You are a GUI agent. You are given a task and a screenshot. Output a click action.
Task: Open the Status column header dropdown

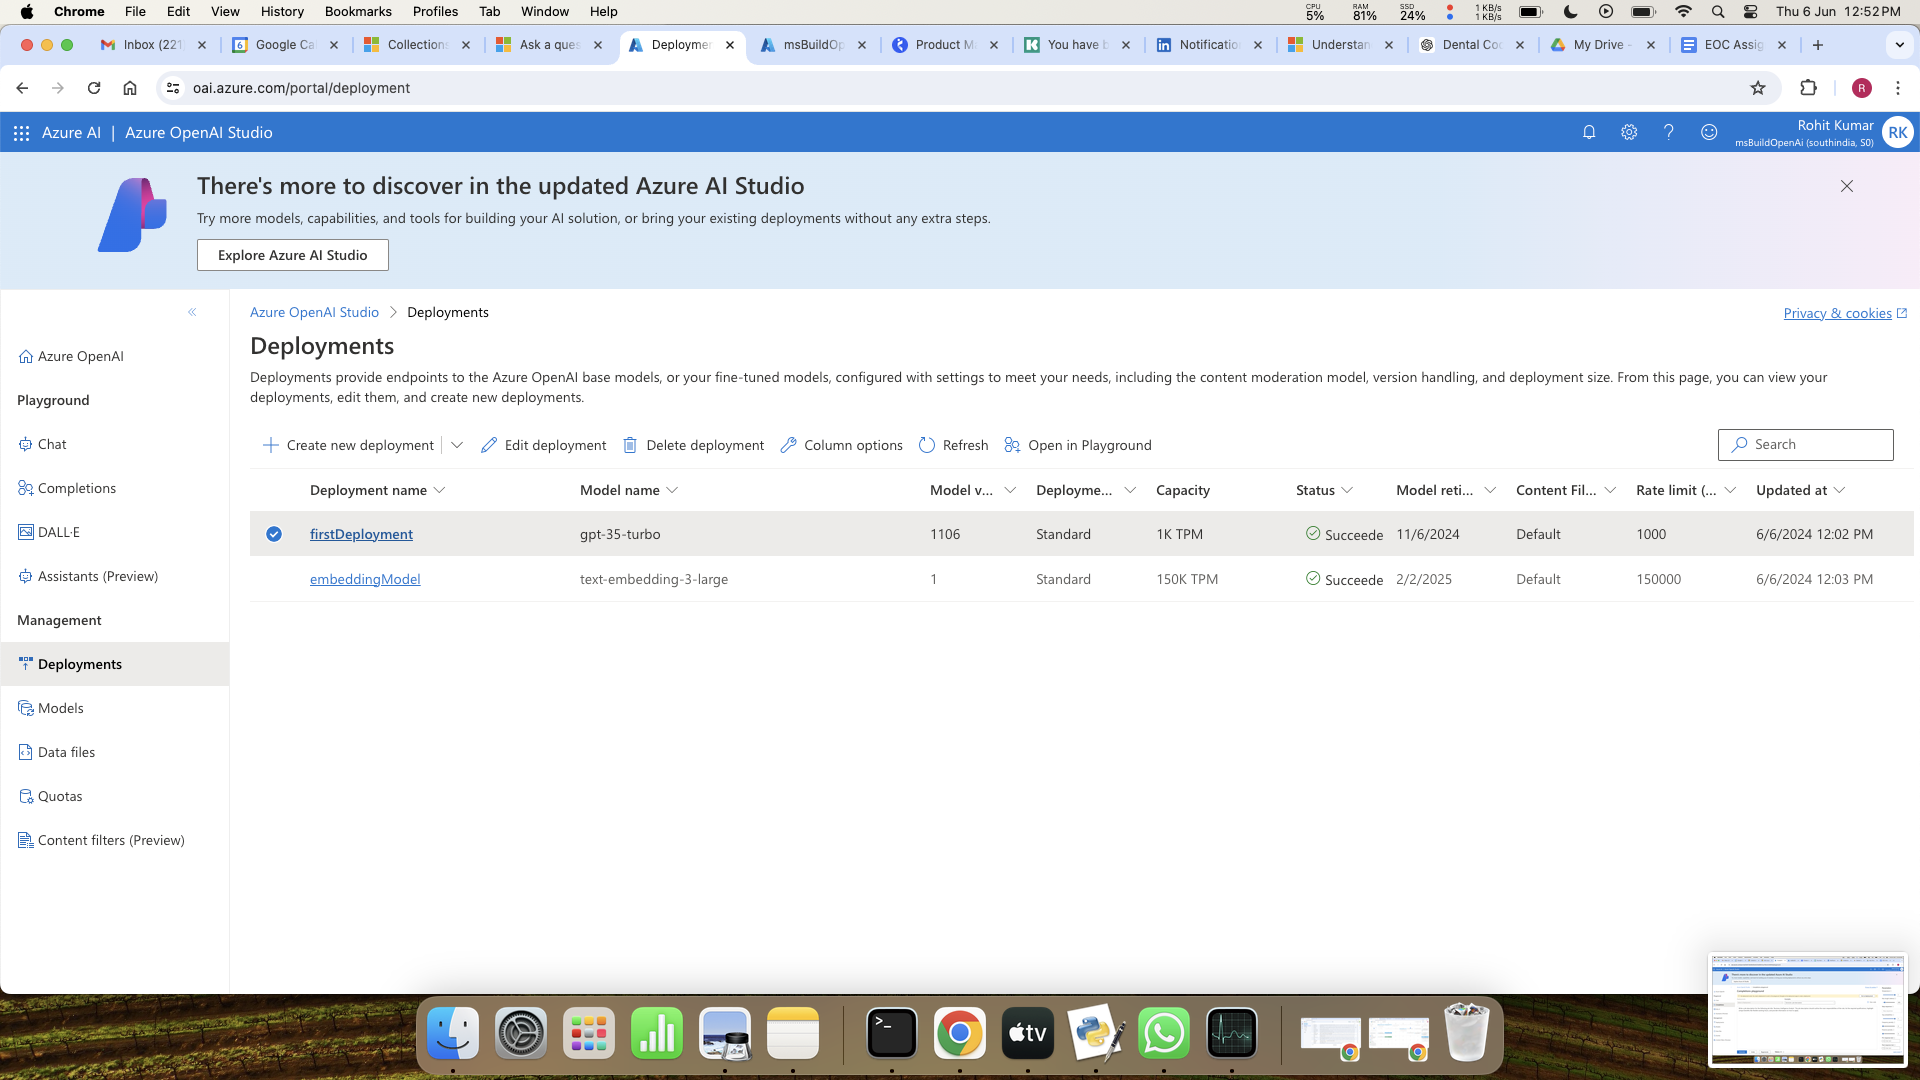pos(1347,490)
